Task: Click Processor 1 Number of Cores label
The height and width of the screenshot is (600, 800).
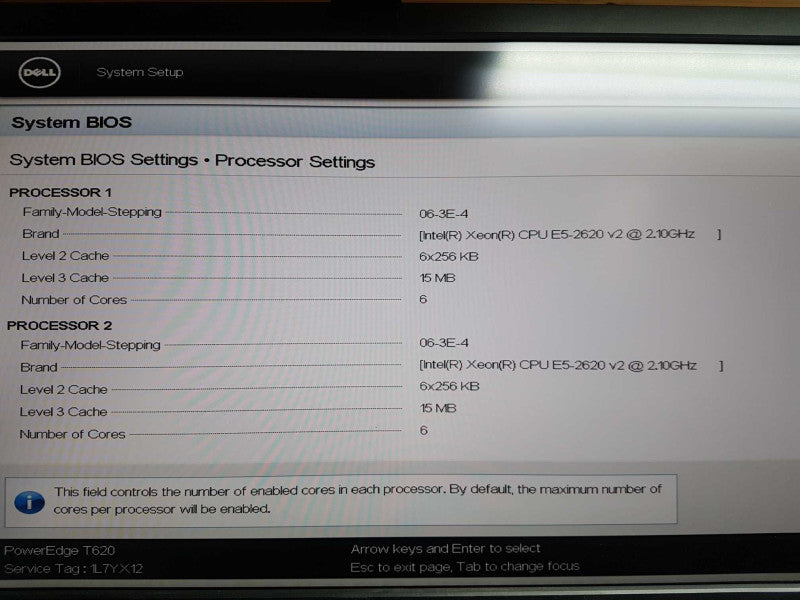Action: coord(74,300)
